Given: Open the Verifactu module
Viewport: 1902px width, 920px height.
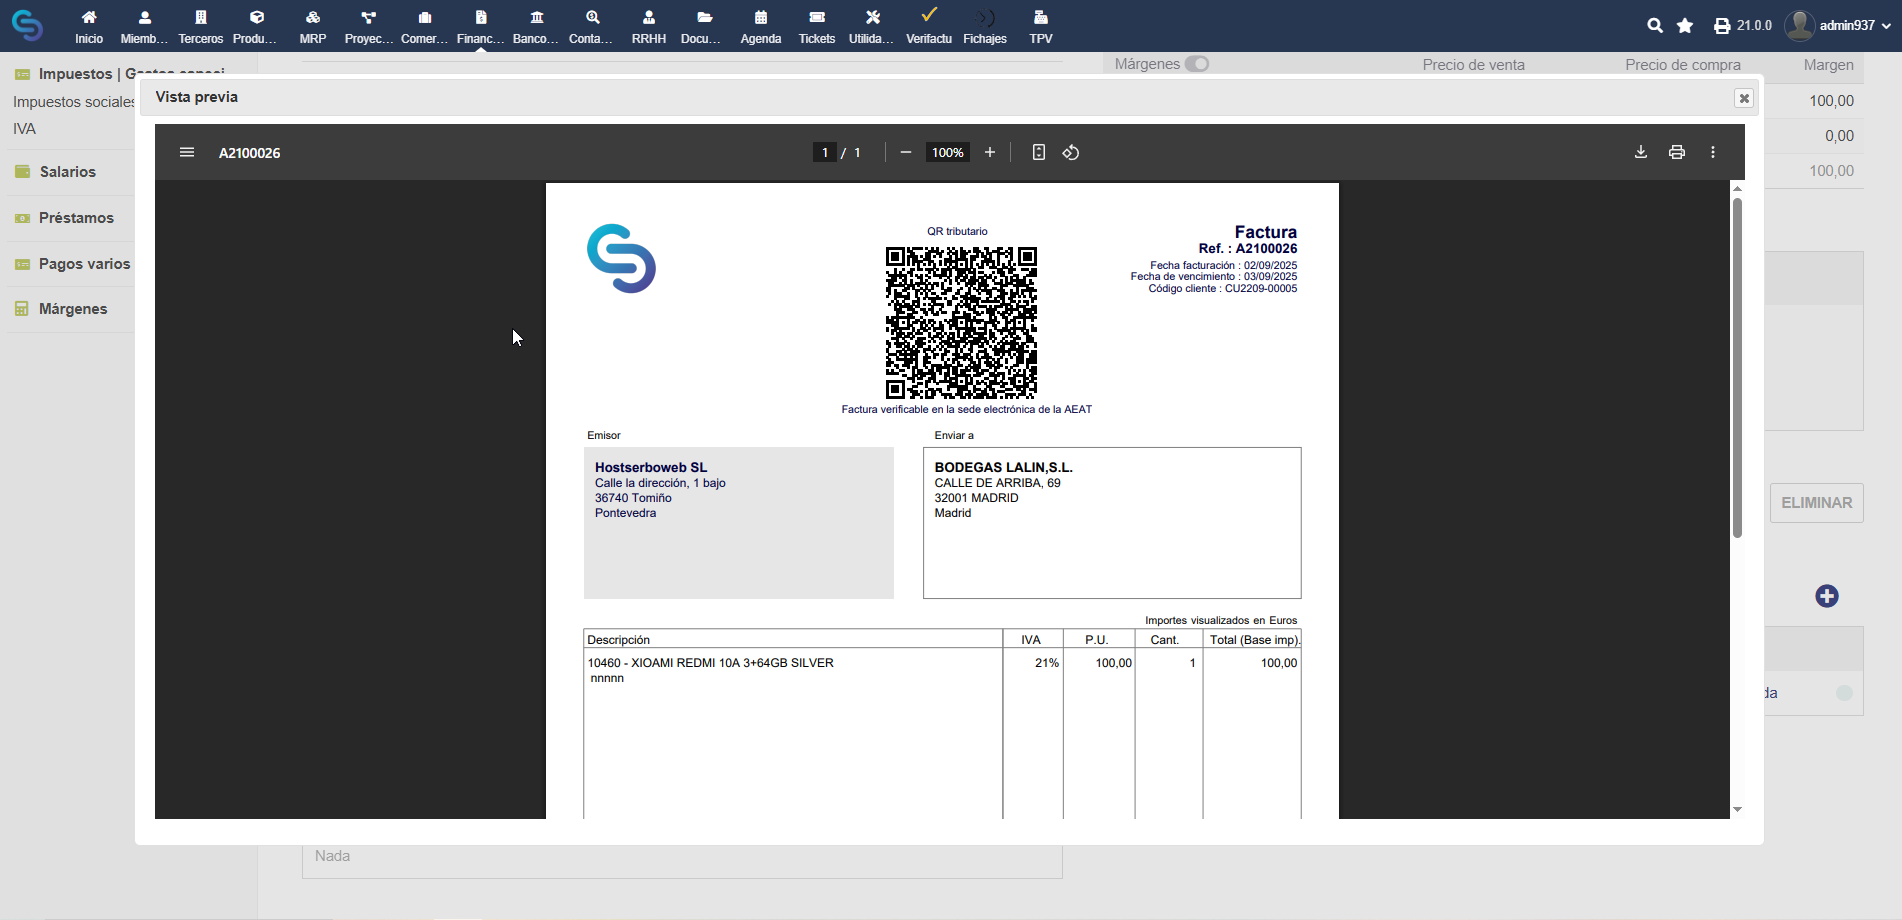Looking at the screenshot, I should point(929,26).
